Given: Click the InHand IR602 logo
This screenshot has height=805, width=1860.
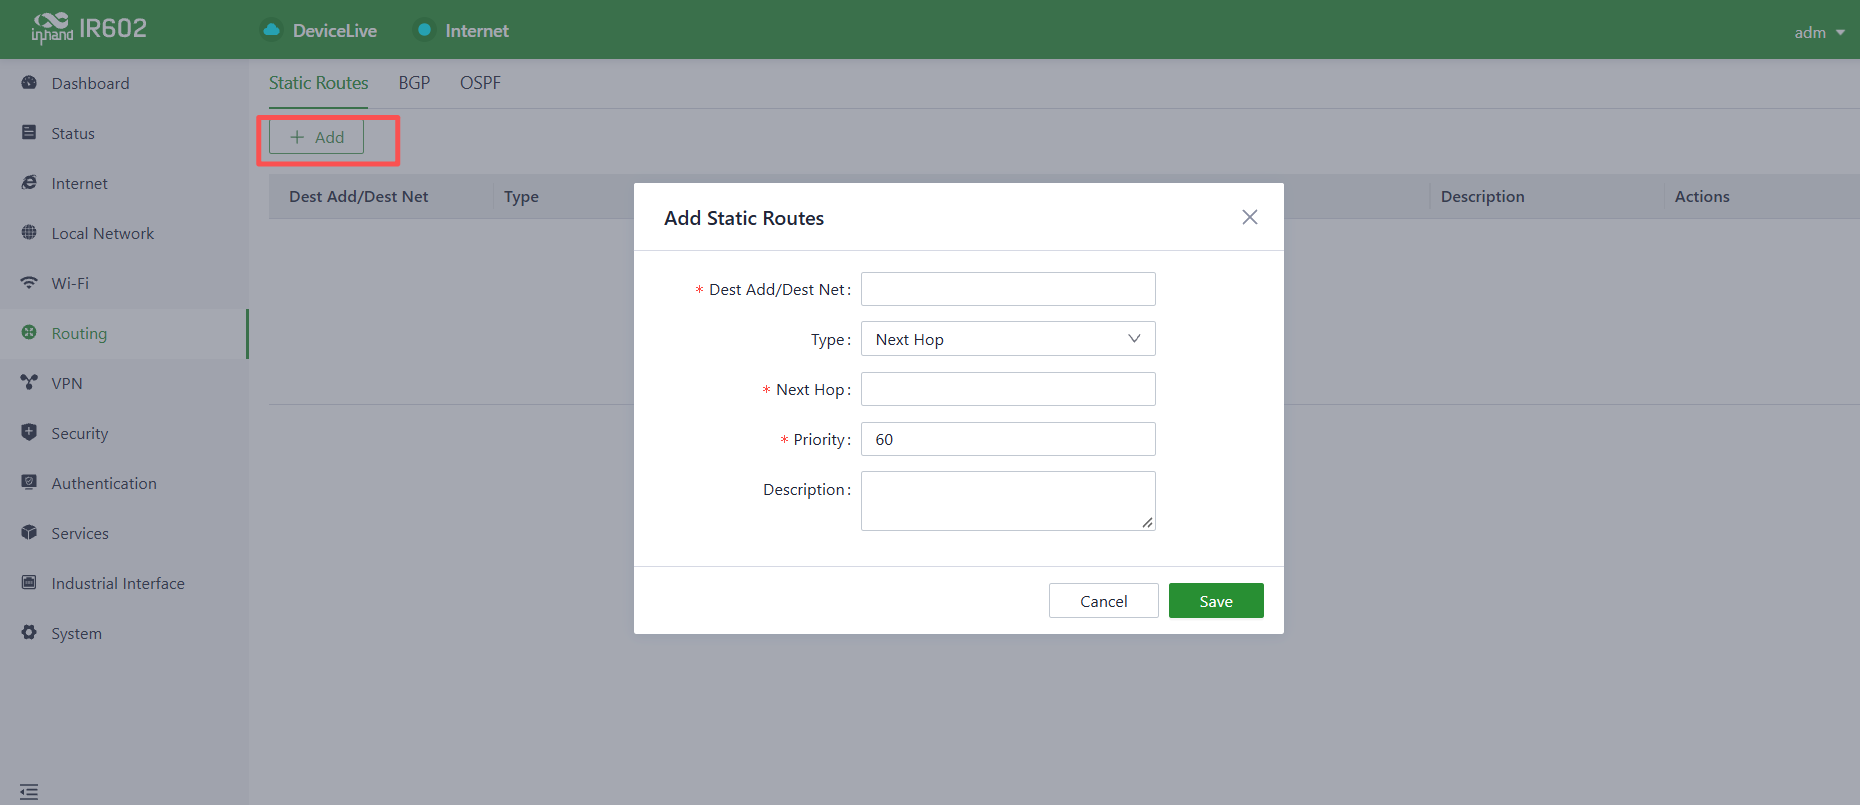Looking at the screenshot, I should (x=89, y=29).
